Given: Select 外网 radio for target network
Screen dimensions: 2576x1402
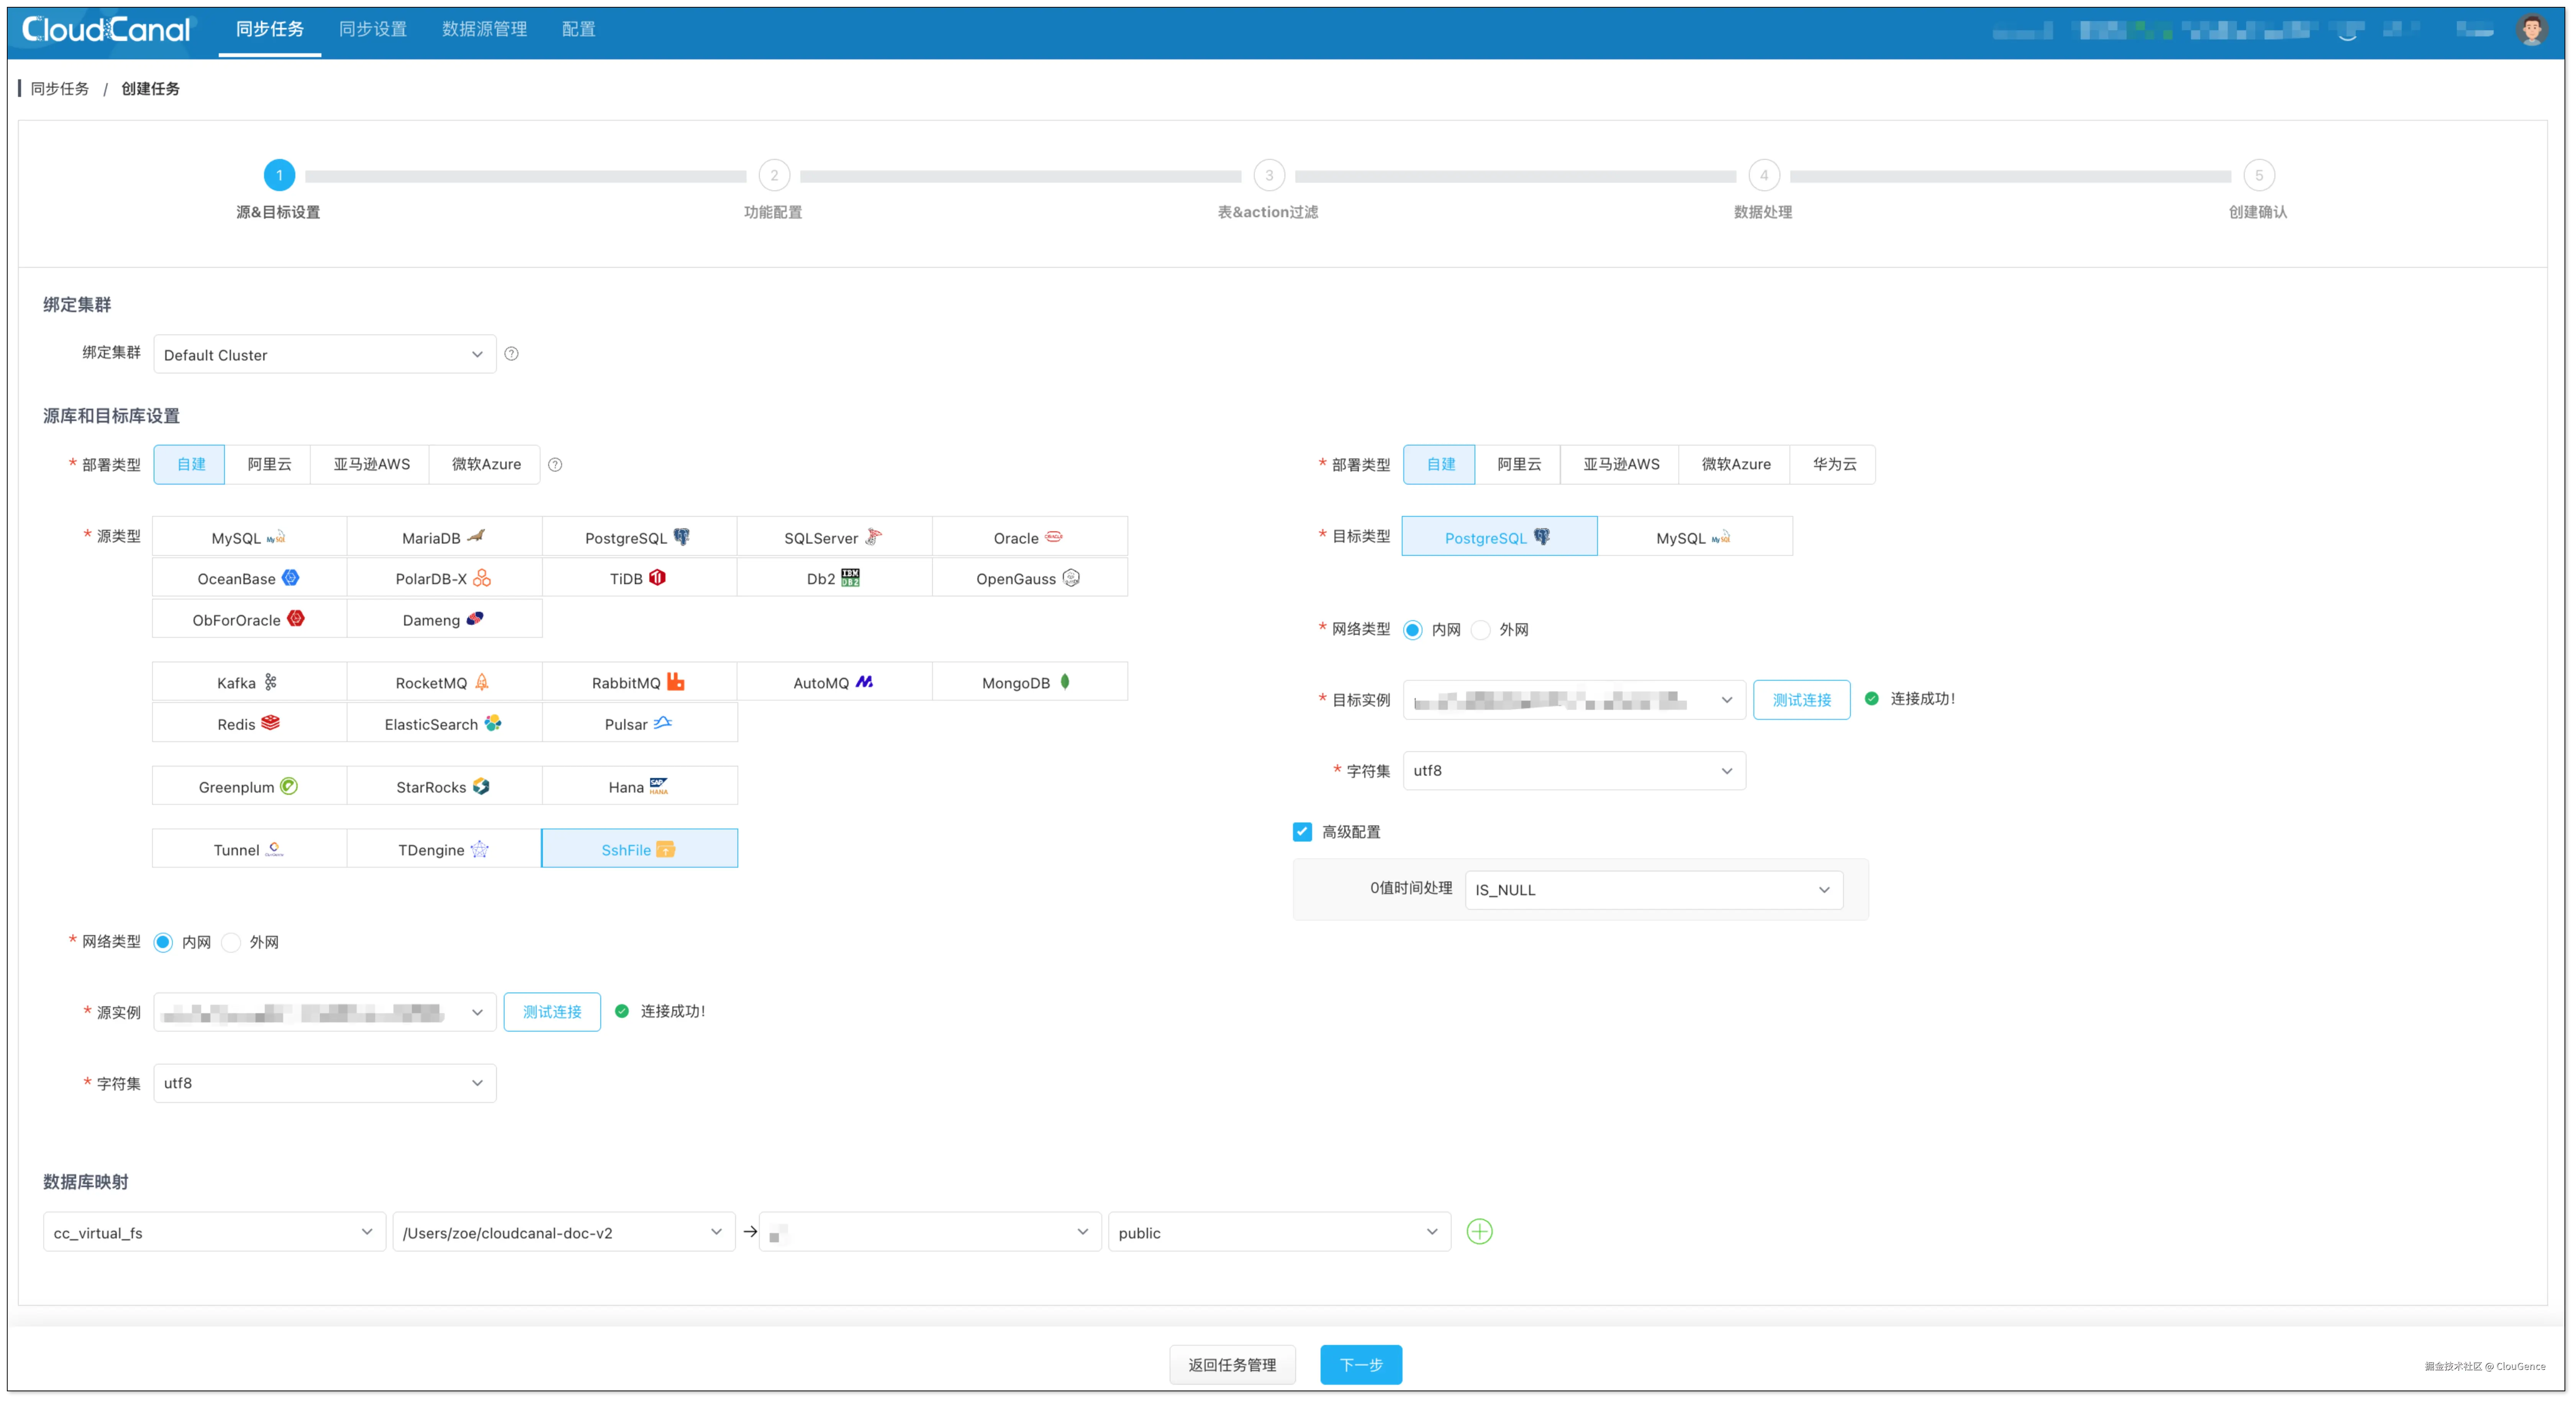Looking at the screenshot, I should [1481, 629].
